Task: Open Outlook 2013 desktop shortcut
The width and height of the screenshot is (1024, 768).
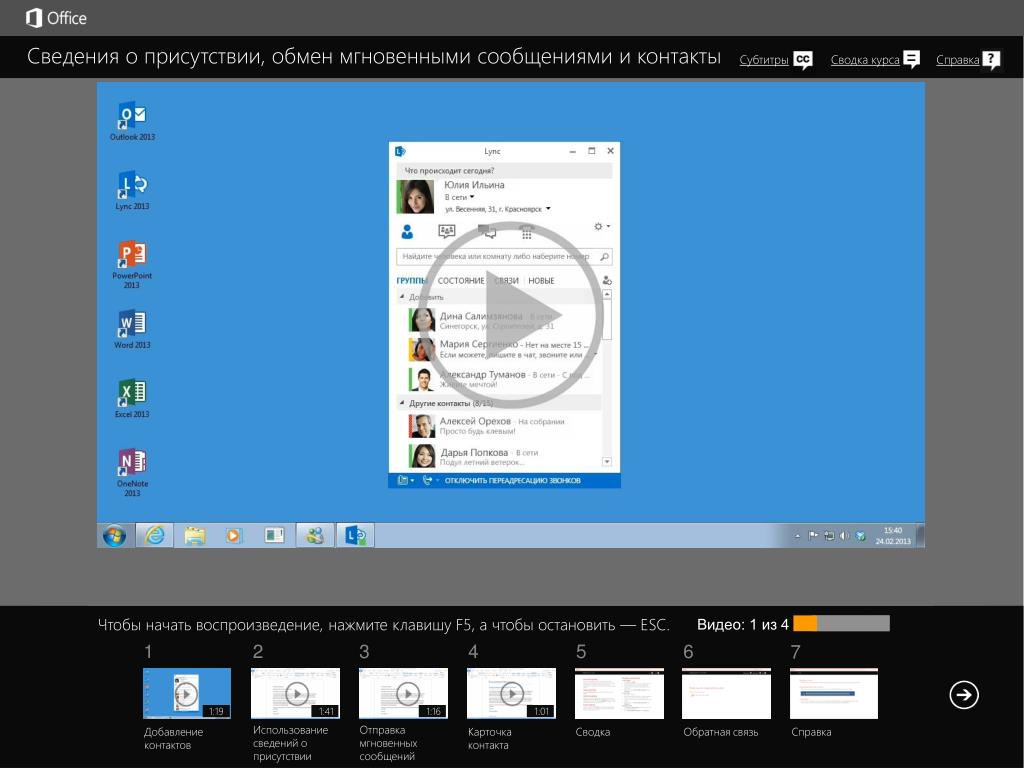Action: [132, 121]
